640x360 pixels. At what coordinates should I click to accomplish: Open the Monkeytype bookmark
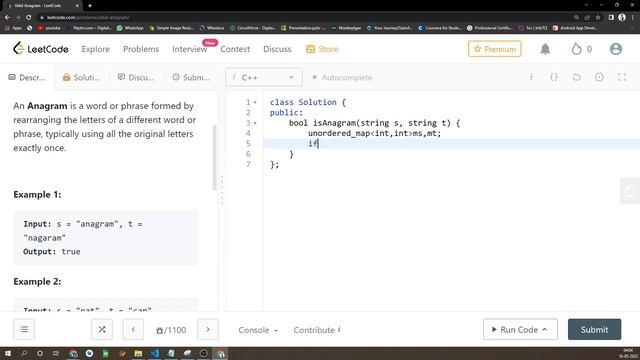point(346,28)
